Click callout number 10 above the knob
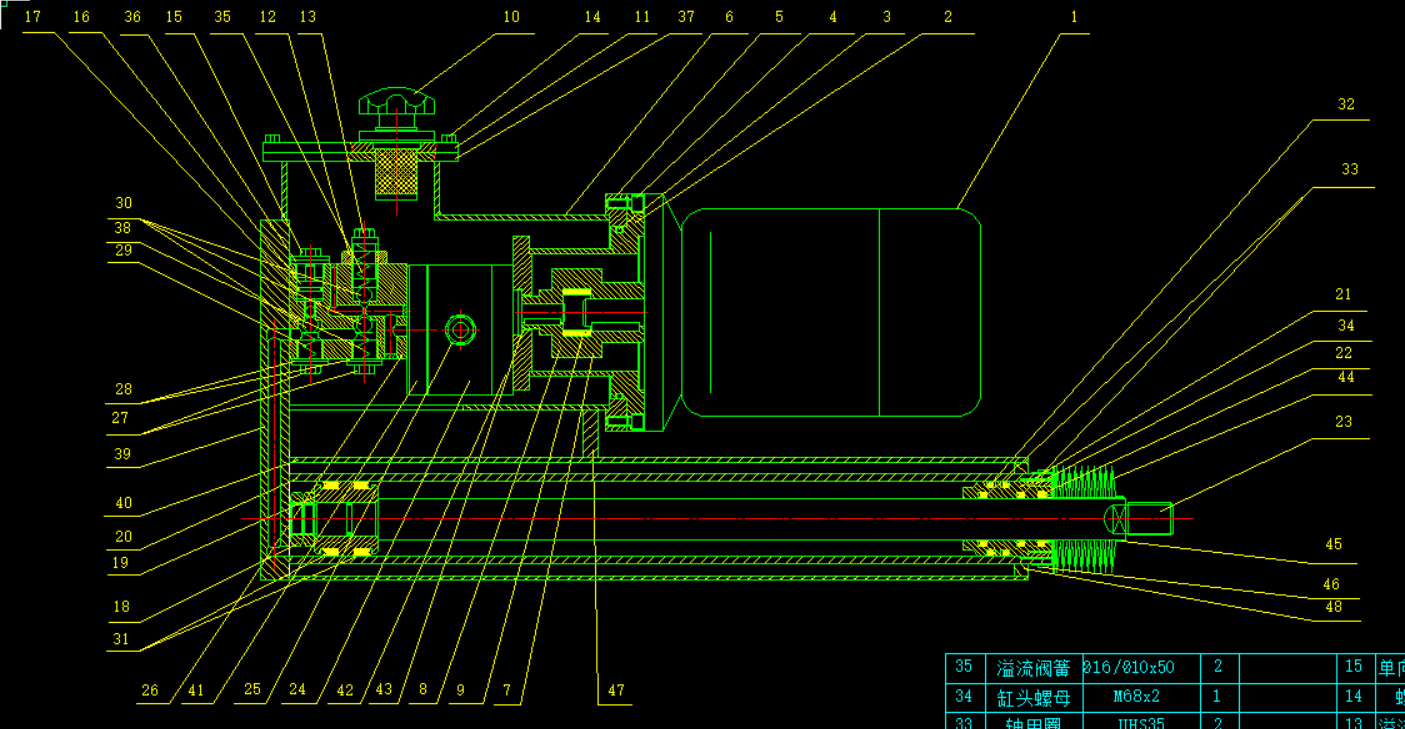 (x=511, y=17)
